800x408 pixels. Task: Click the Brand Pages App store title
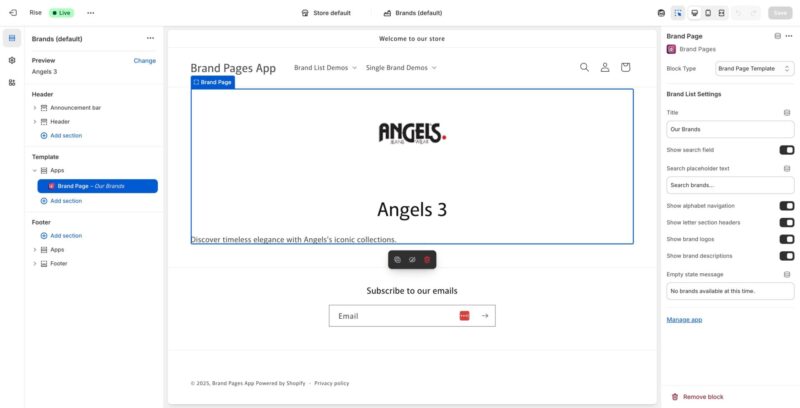click(233, 68)
